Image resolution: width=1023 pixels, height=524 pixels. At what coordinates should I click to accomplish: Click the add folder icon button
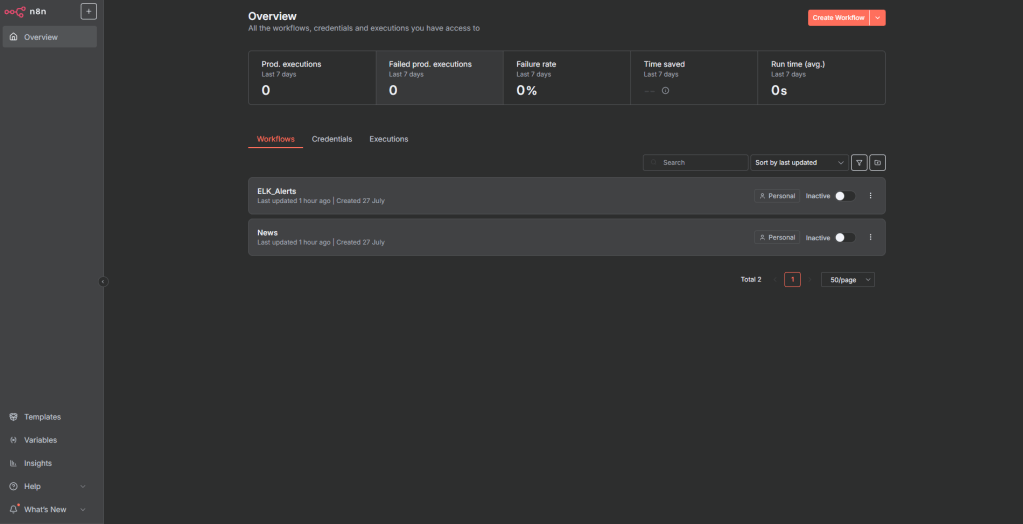coord(877,162)
